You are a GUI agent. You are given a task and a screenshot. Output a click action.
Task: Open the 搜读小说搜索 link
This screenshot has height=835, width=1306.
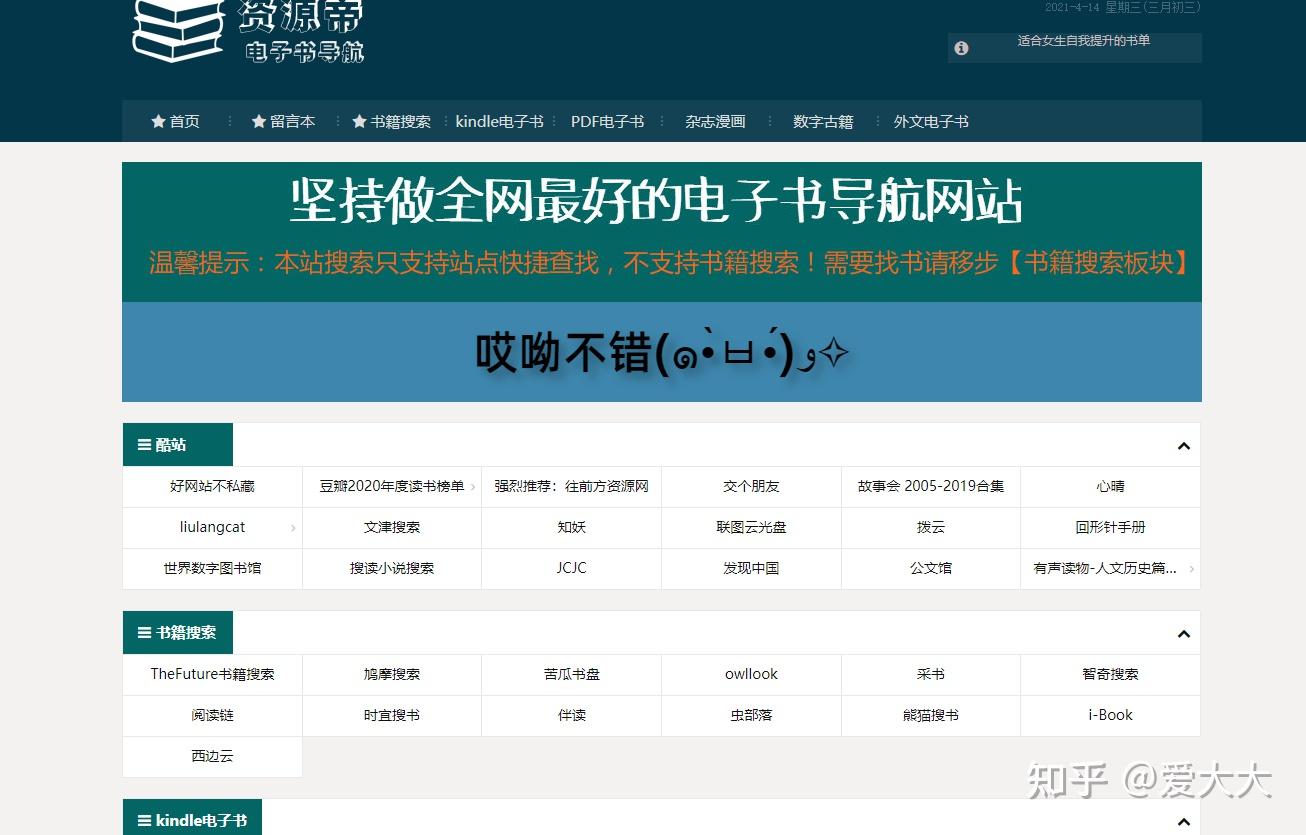coord(392,568)
